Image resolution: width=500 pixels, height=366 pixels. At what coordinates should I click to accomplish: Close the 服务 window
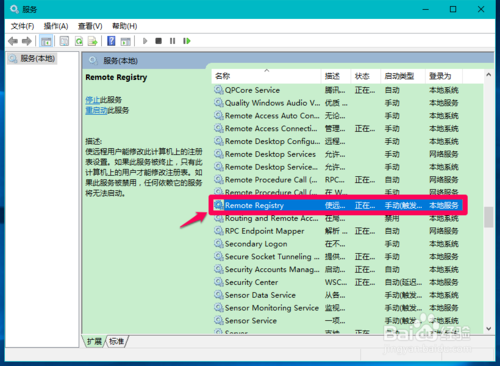coord(481,9)
